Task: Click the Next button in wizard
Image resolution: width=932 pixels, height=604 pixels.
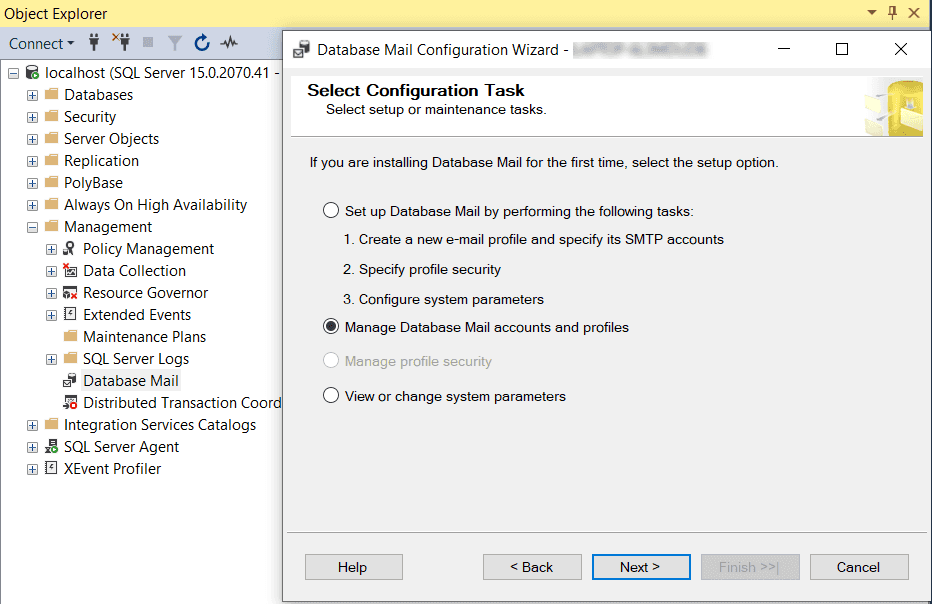Action: 640,567
